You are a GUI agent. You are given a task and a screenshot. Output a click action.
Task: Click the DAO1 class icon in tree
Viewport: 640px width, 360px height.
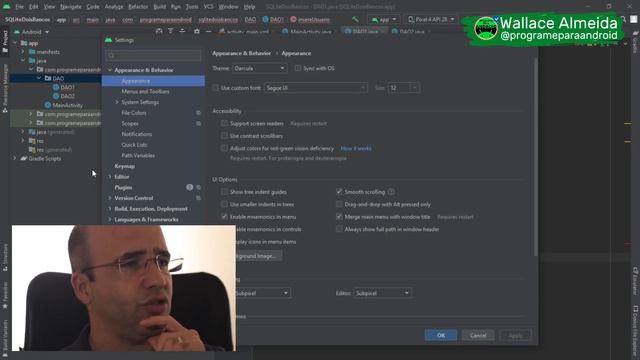click(x=56, y=87)
